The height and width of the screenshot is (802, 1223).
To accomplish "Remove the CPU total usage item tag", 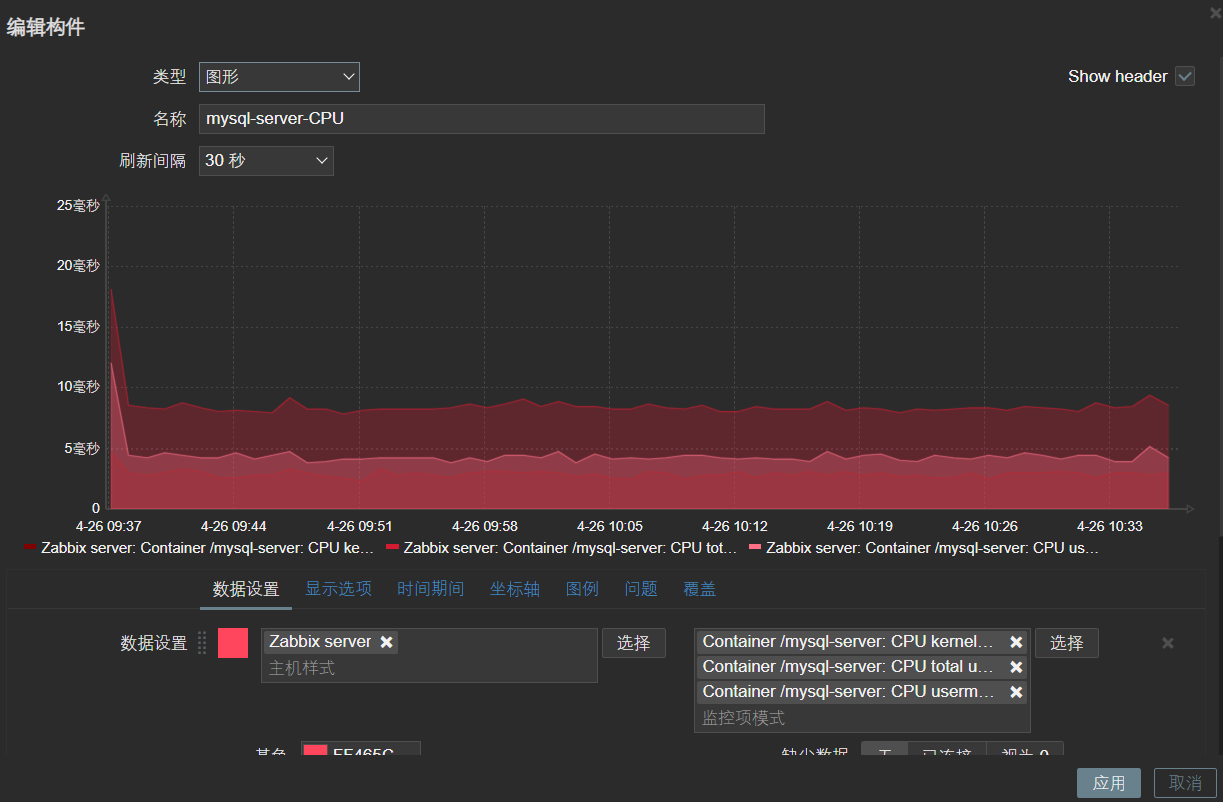I will (x=1016, y=667).
